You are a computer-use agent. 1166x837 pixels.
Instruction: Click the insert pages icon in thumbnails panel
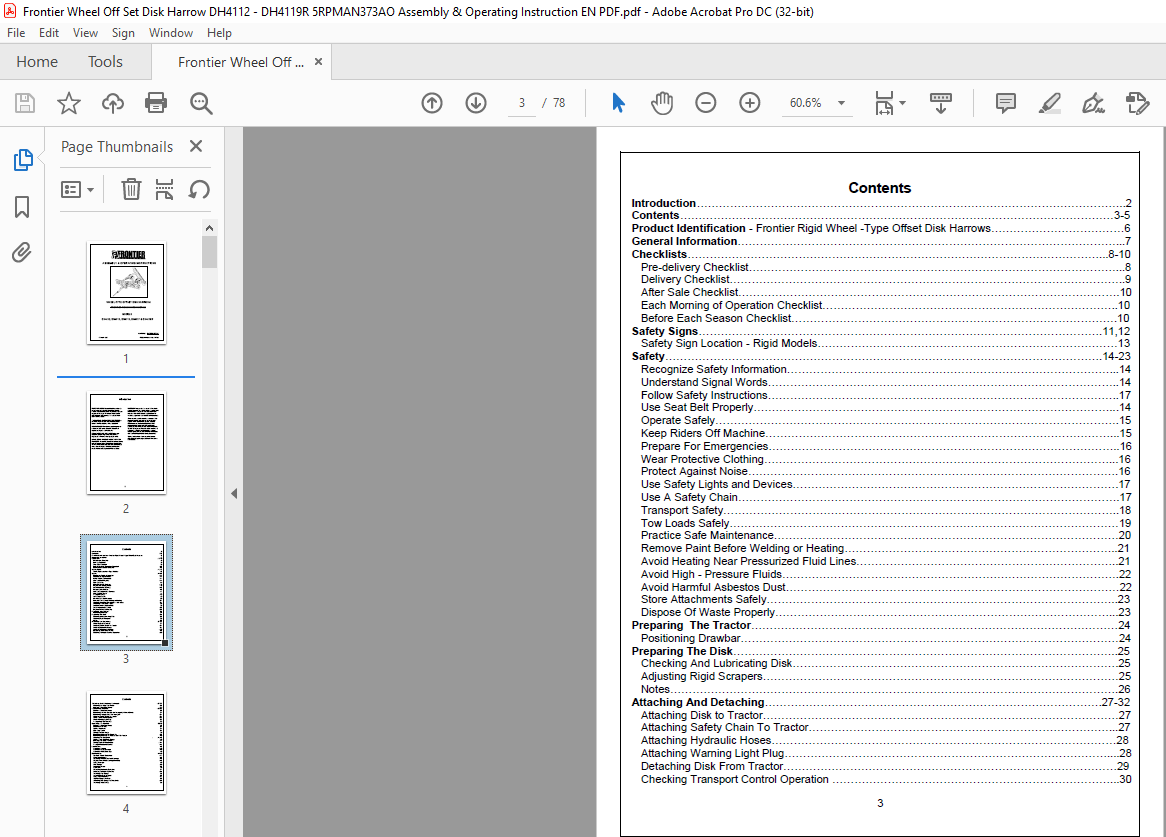point(164,190)
